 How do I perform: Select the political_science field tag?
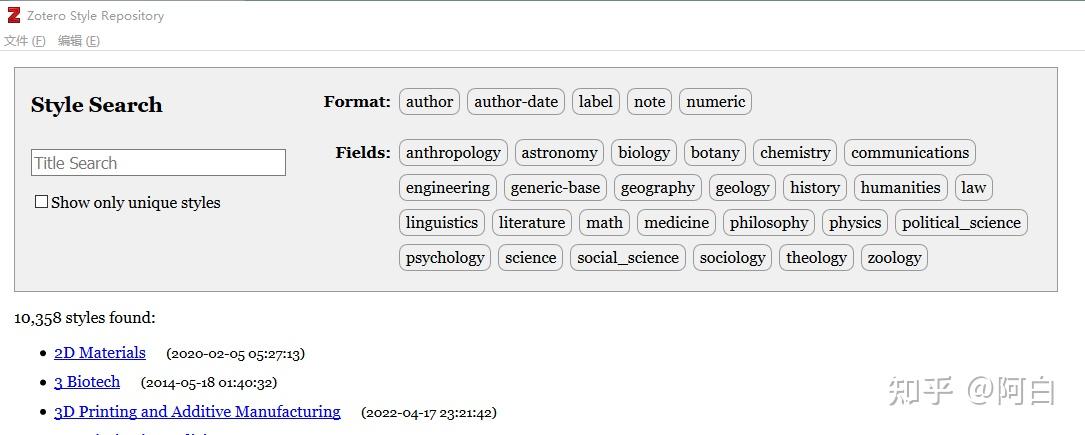click(962, 223)
